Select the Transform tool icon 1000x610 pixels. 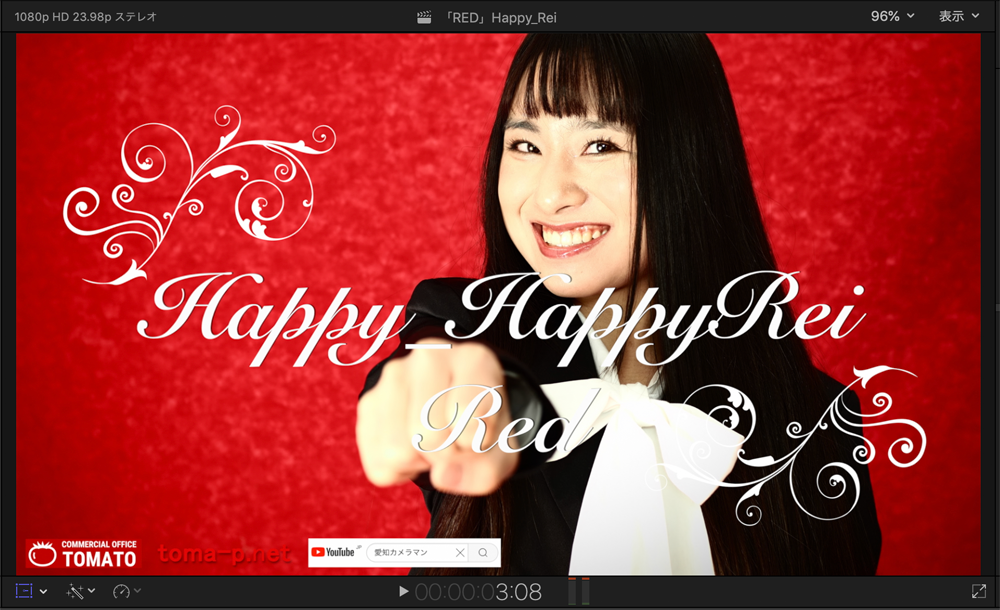[24, 590]
